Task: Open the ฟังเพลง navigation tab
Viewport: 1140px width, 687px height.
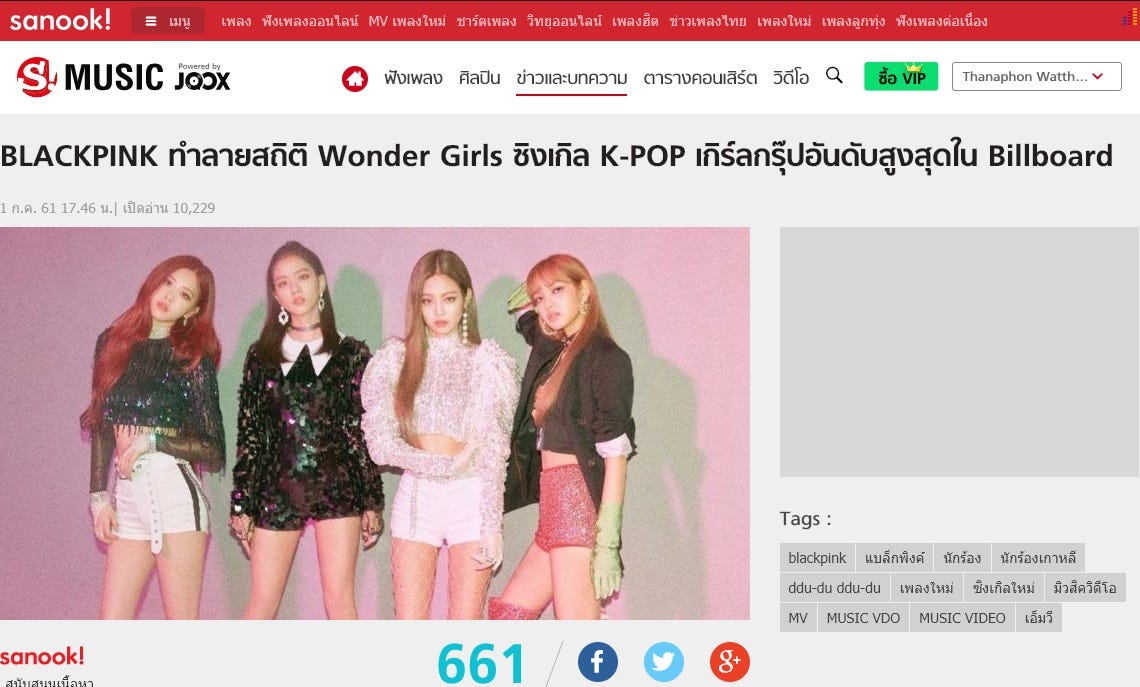Action: [413, 78]
